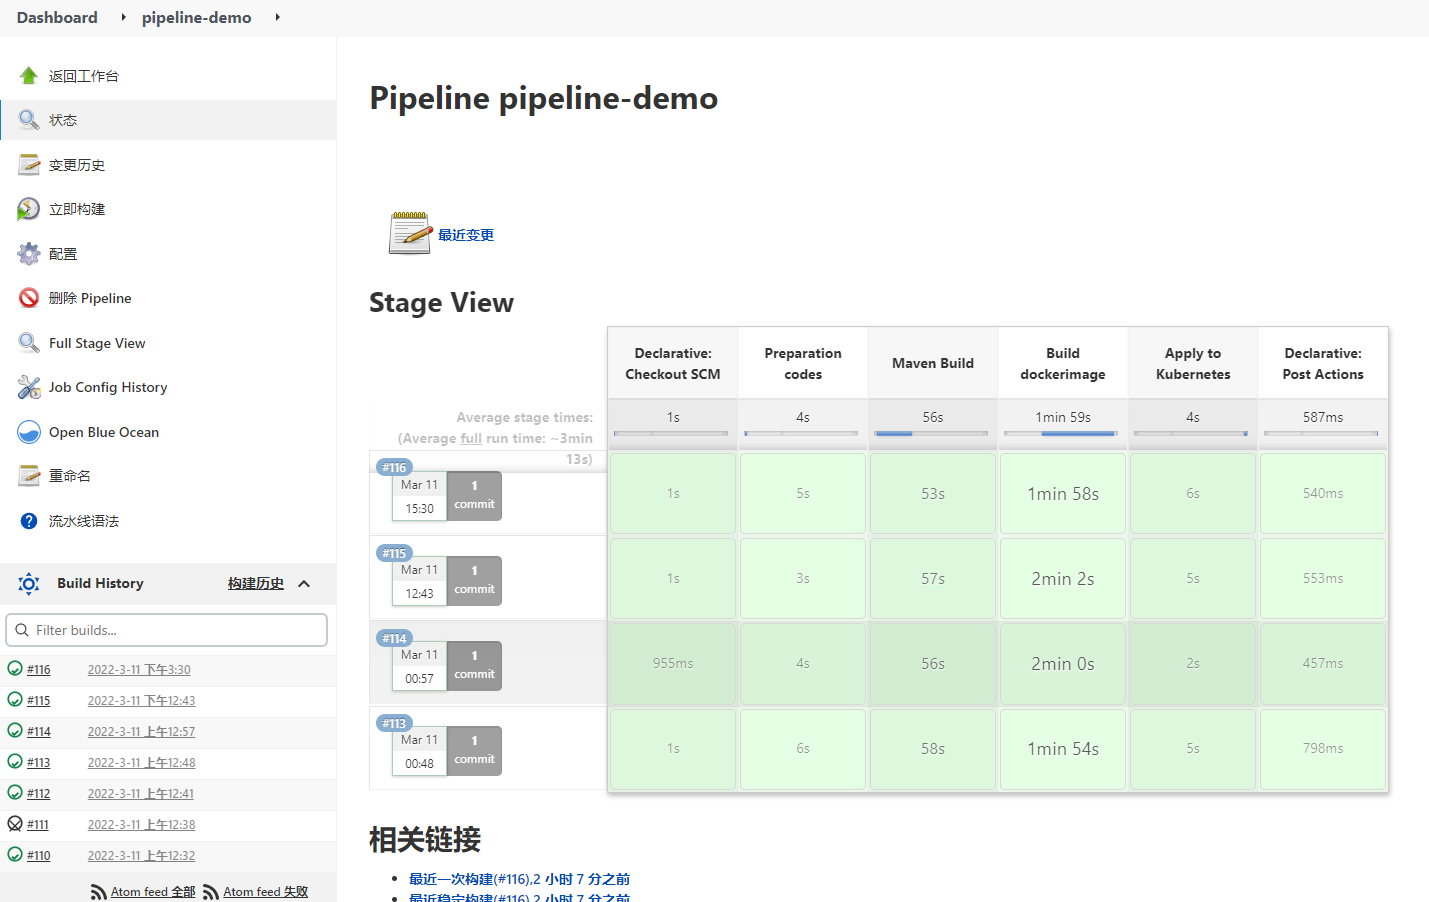Open the Dashboard breadcrumb dropdown arrow
Viewport: 1429px width, 902px height.
pyautogui.click(x=123, y=17)
